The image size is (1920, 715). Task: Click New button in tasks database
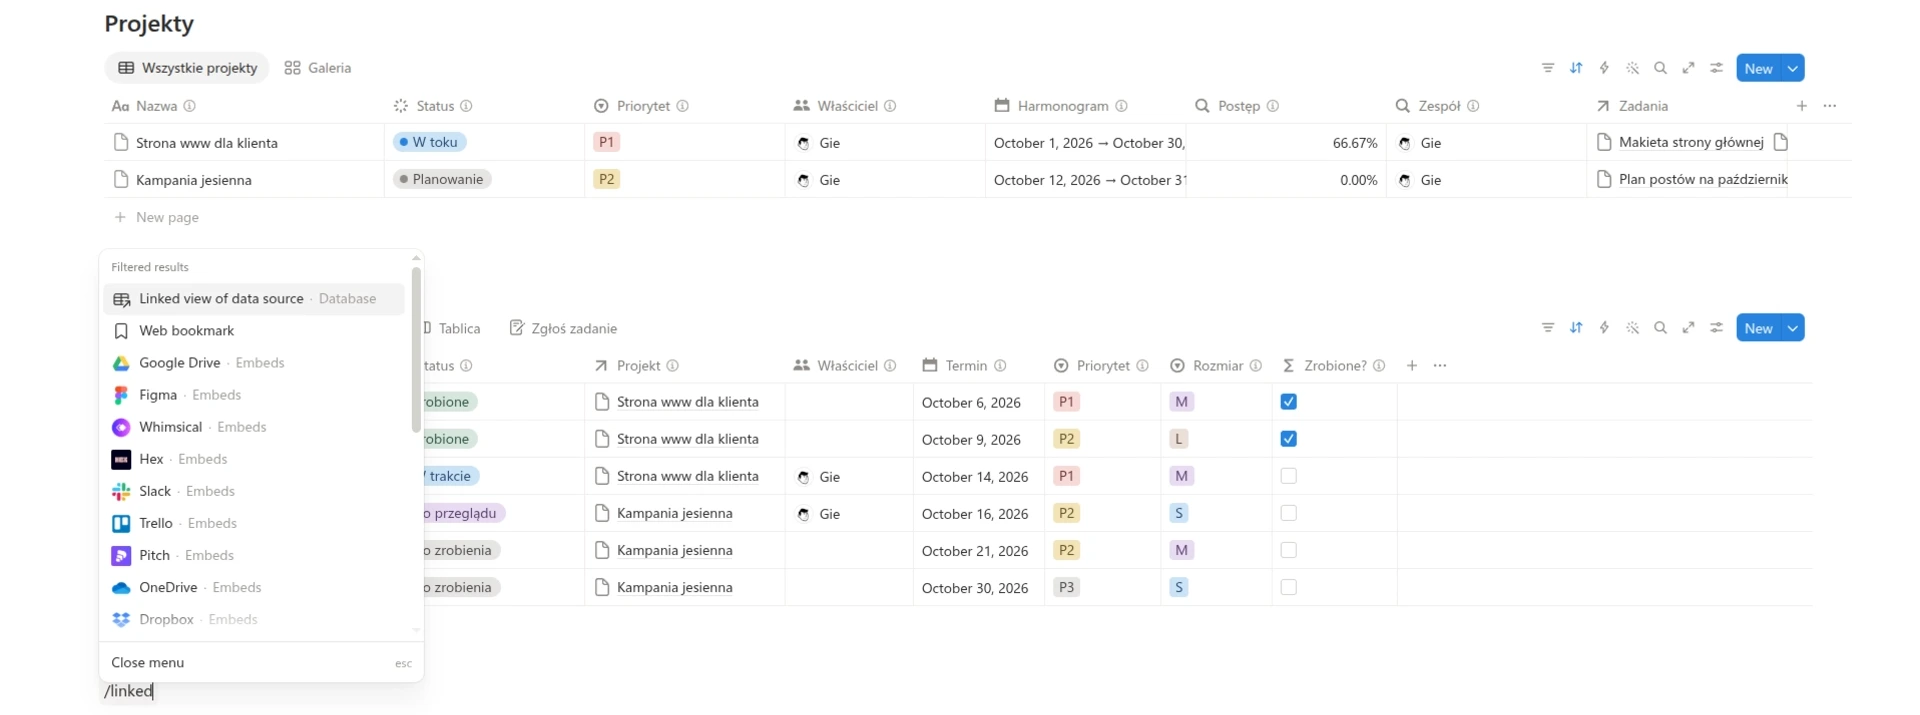(x=1759, y=328)
